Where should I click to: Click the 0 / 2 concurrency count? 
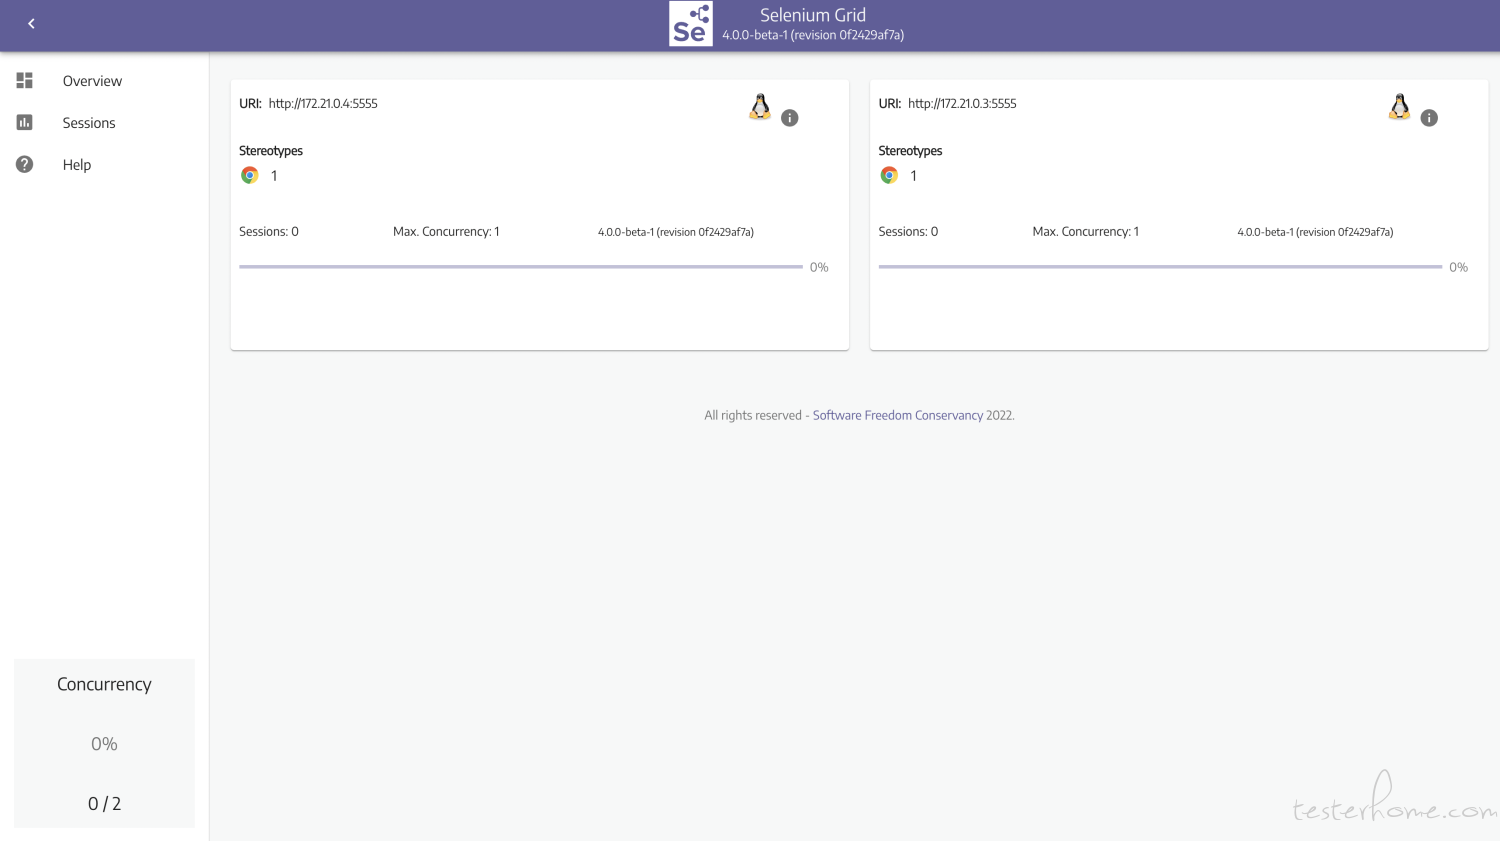104,804
